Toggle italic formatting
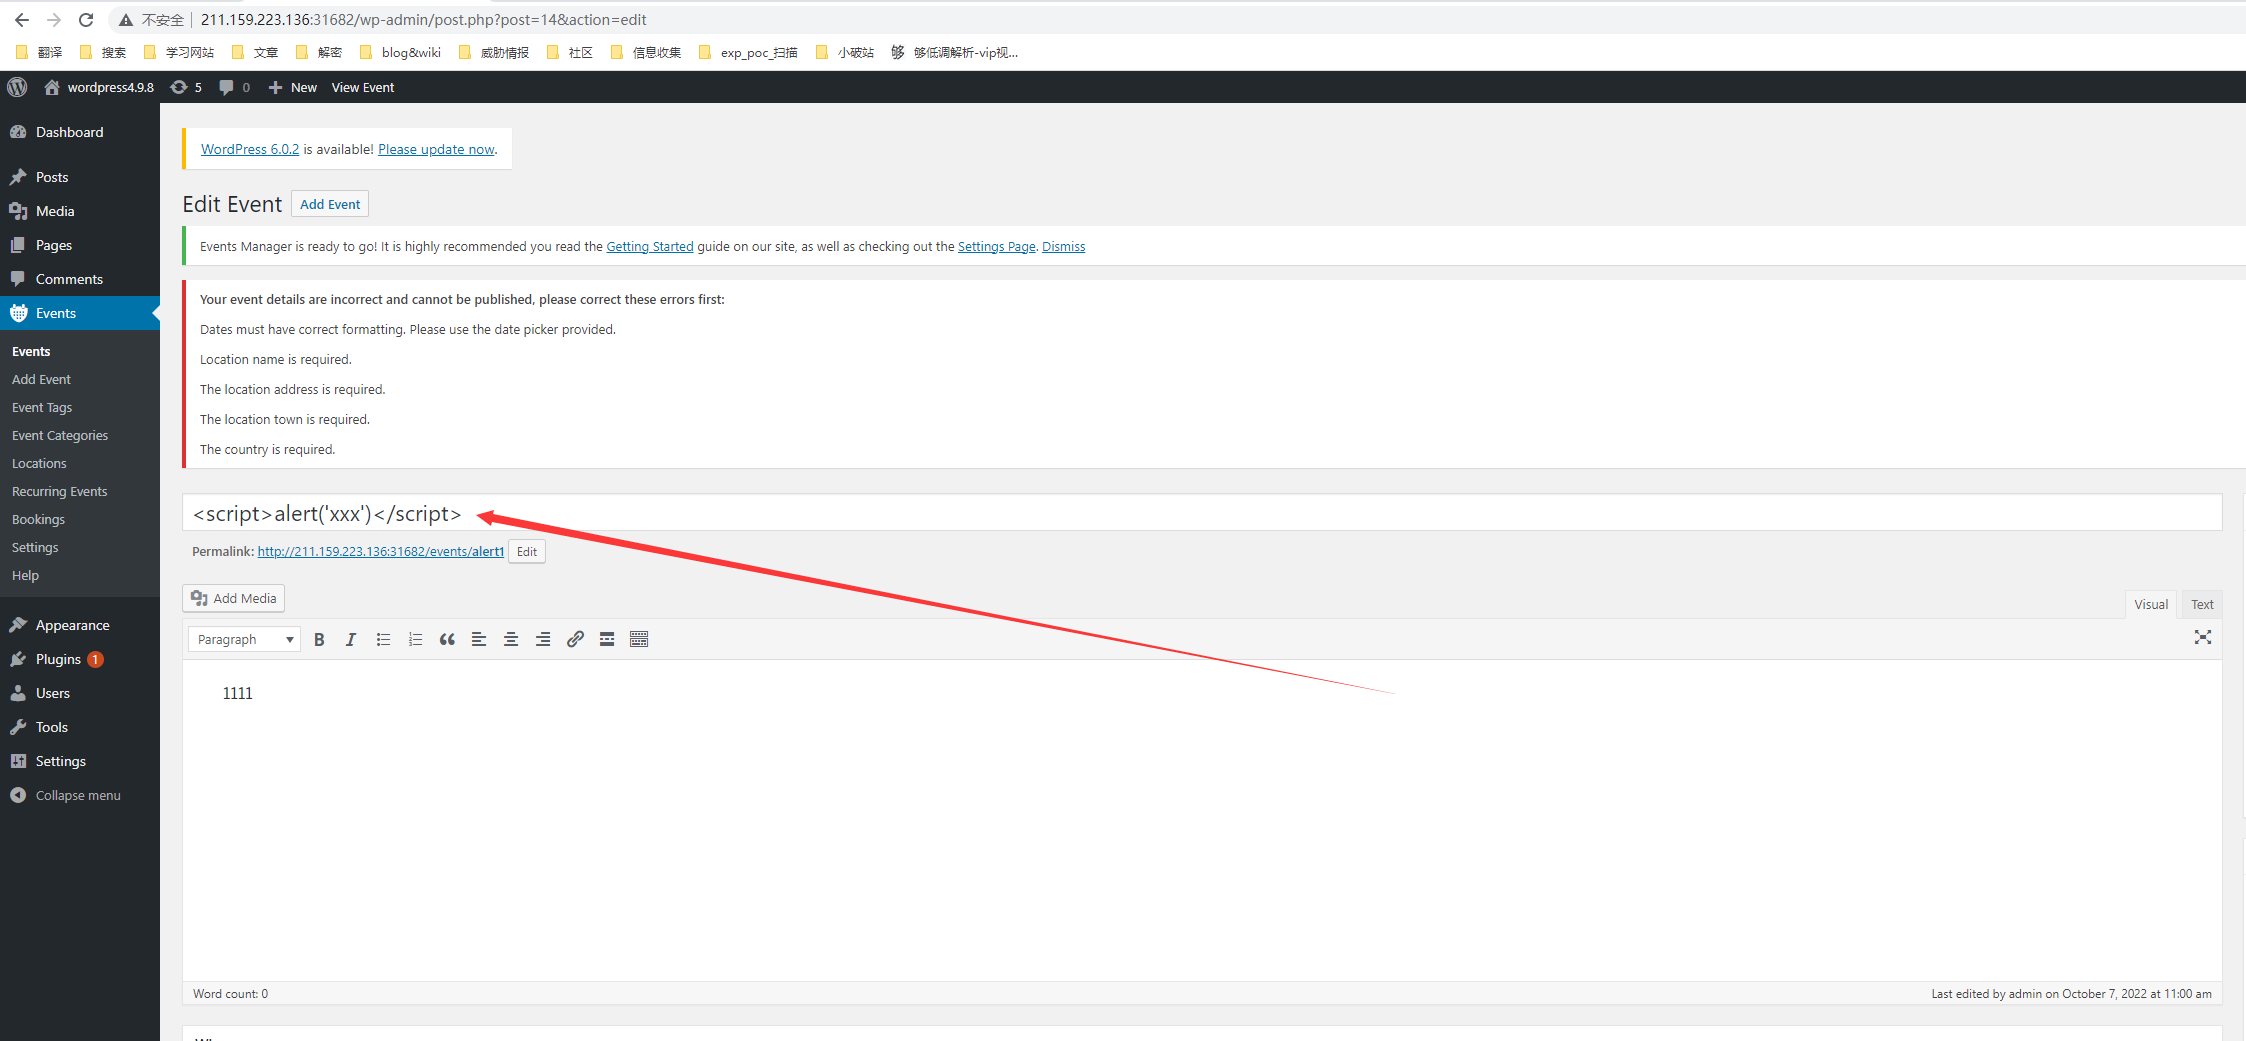Screen dimensions: 2246x1041 tap(351, 639)
